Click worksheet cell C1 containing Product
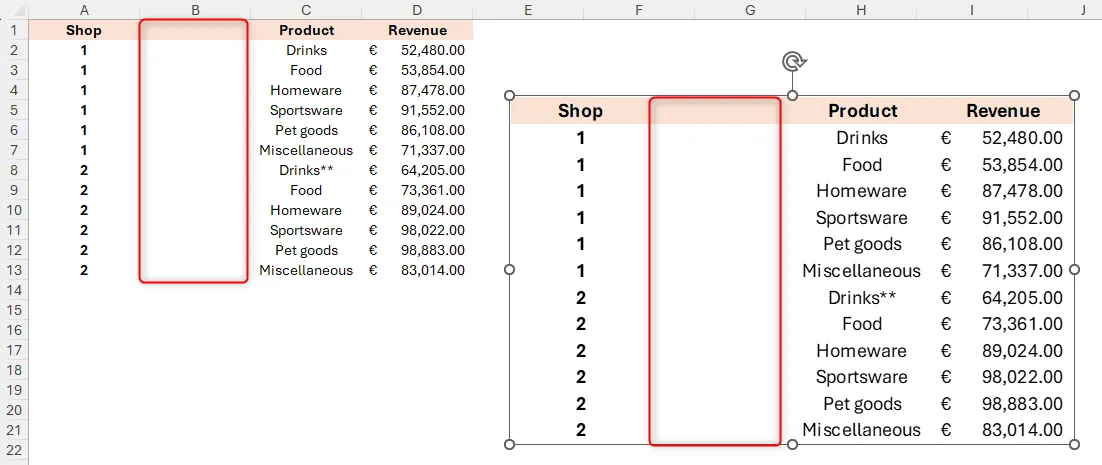This screenshot has height=465, width=1102. tap(306, 30)
